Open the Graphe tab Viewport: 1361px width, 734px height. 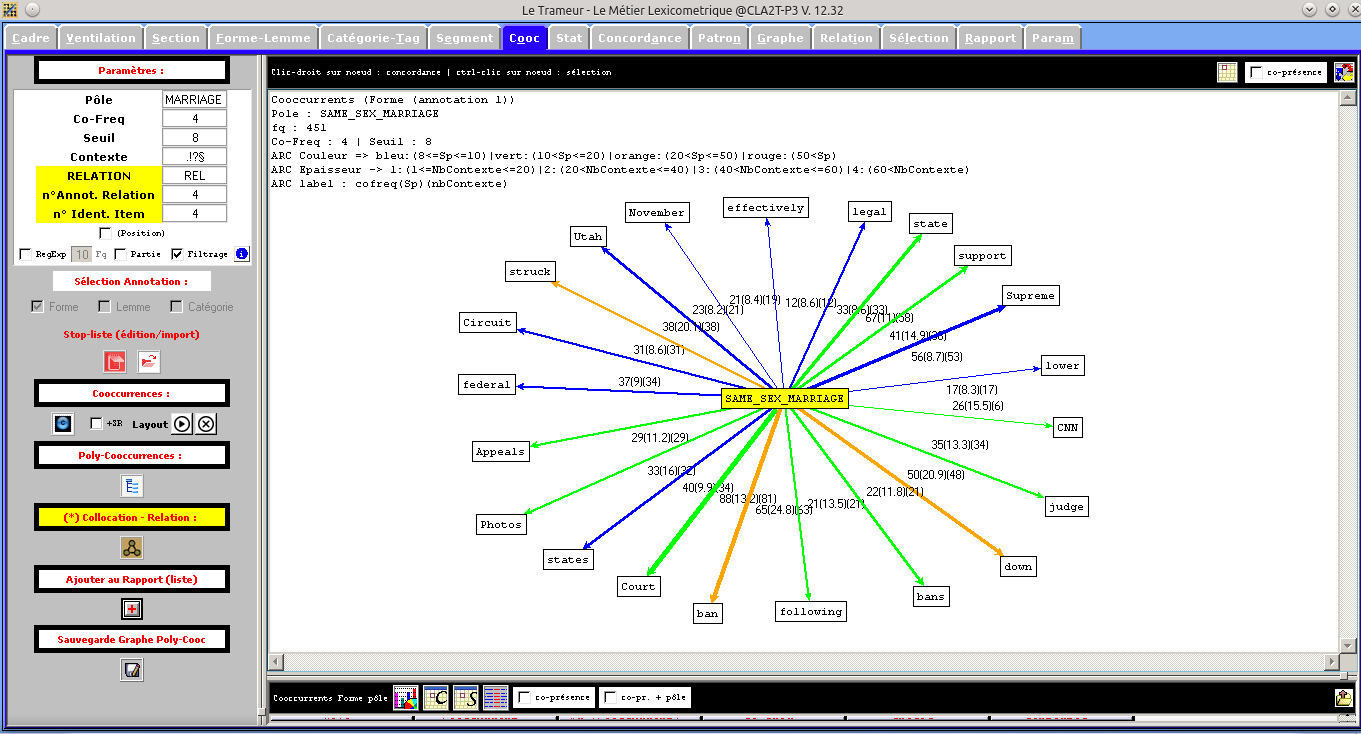pyautogui.click(x=780, y=38)
